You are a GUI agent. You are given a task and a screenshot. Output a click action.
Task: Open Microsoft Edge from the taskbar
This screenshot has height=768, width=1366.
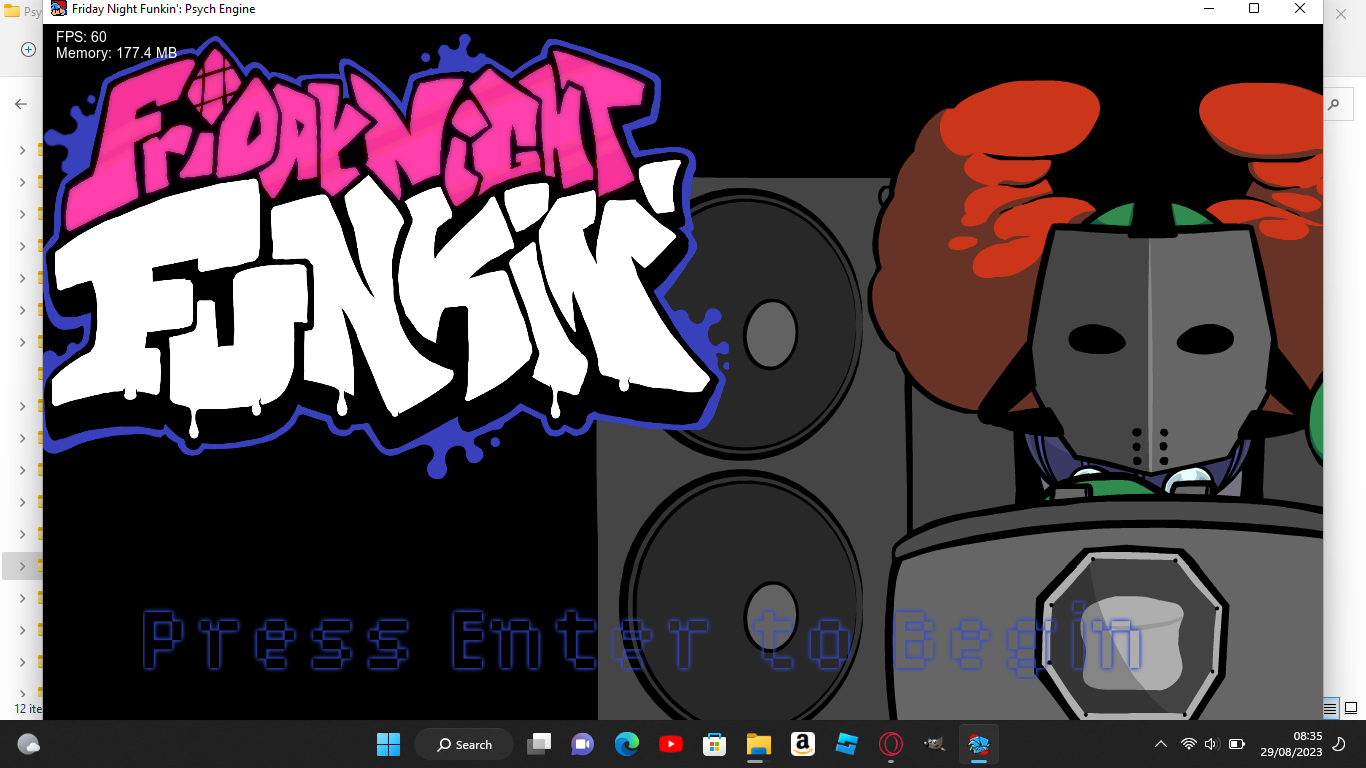[x=626, y=744]
